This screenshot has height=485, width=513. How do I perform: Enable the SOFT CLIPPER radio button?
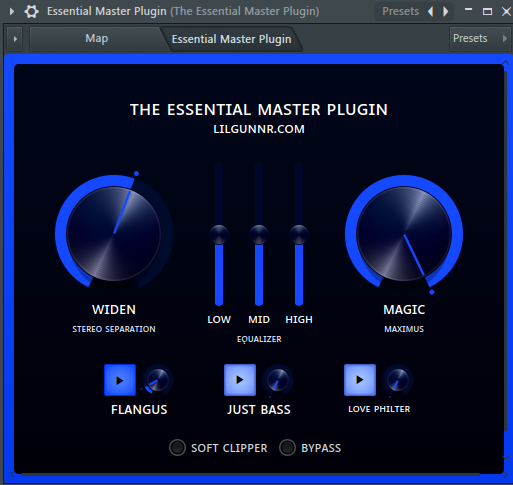point(177,447)
